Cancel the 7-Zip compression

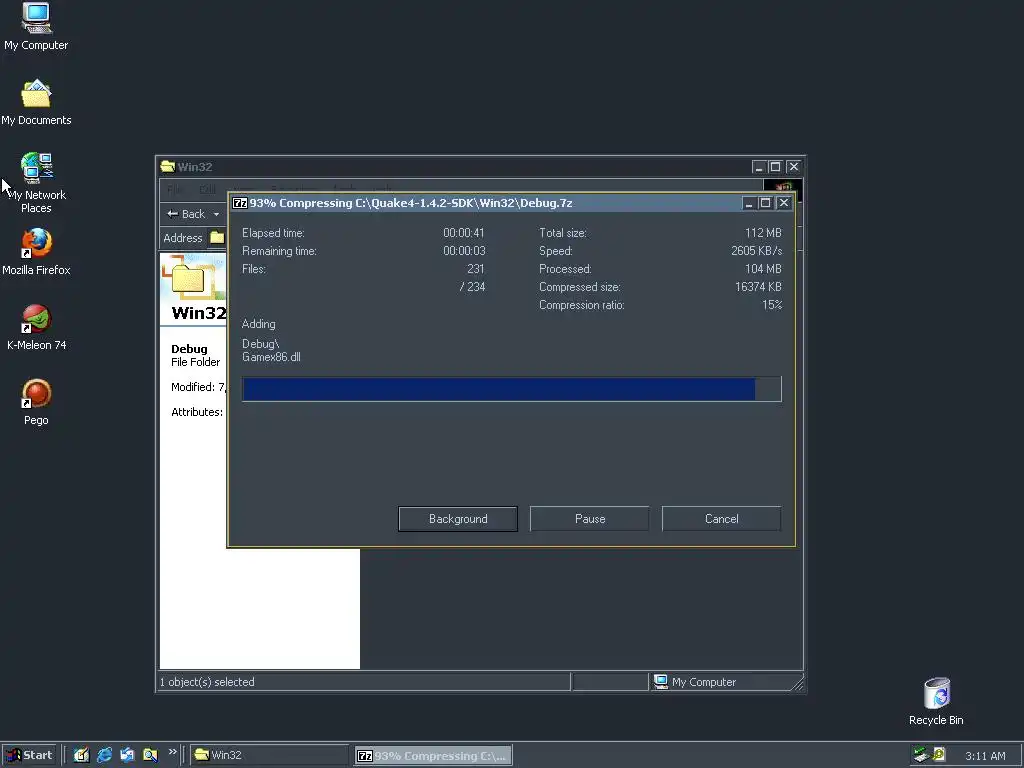[722, 519]
